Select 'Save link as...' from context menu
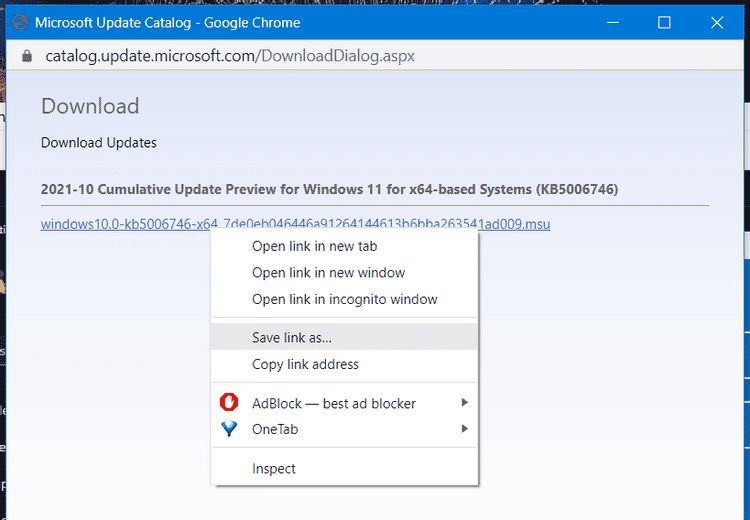The width and height of the screenshot is (750, 520). (x=344, y=337)
